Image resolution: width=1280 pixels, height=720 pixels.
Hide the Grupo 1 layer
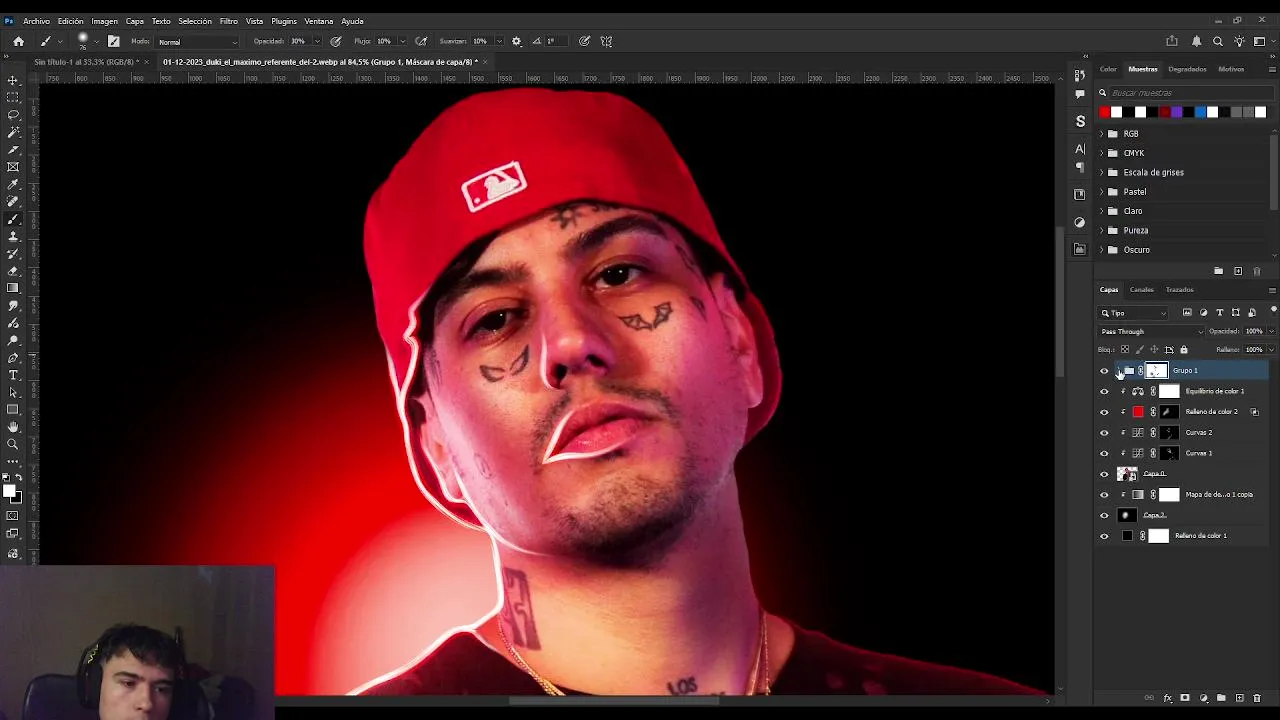1104,371
